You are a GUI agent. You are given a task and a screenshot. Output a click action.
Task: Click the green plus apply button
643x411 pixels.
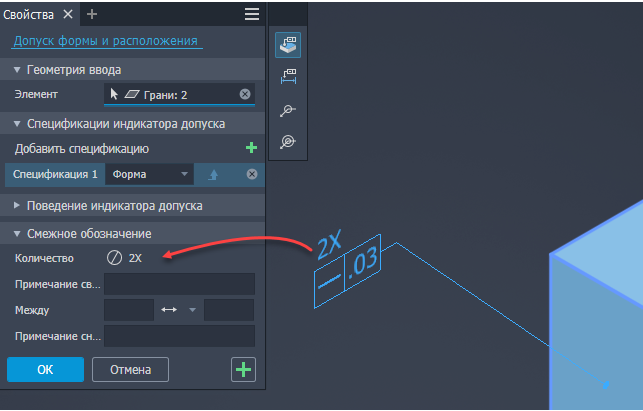[x=244, y=370]
